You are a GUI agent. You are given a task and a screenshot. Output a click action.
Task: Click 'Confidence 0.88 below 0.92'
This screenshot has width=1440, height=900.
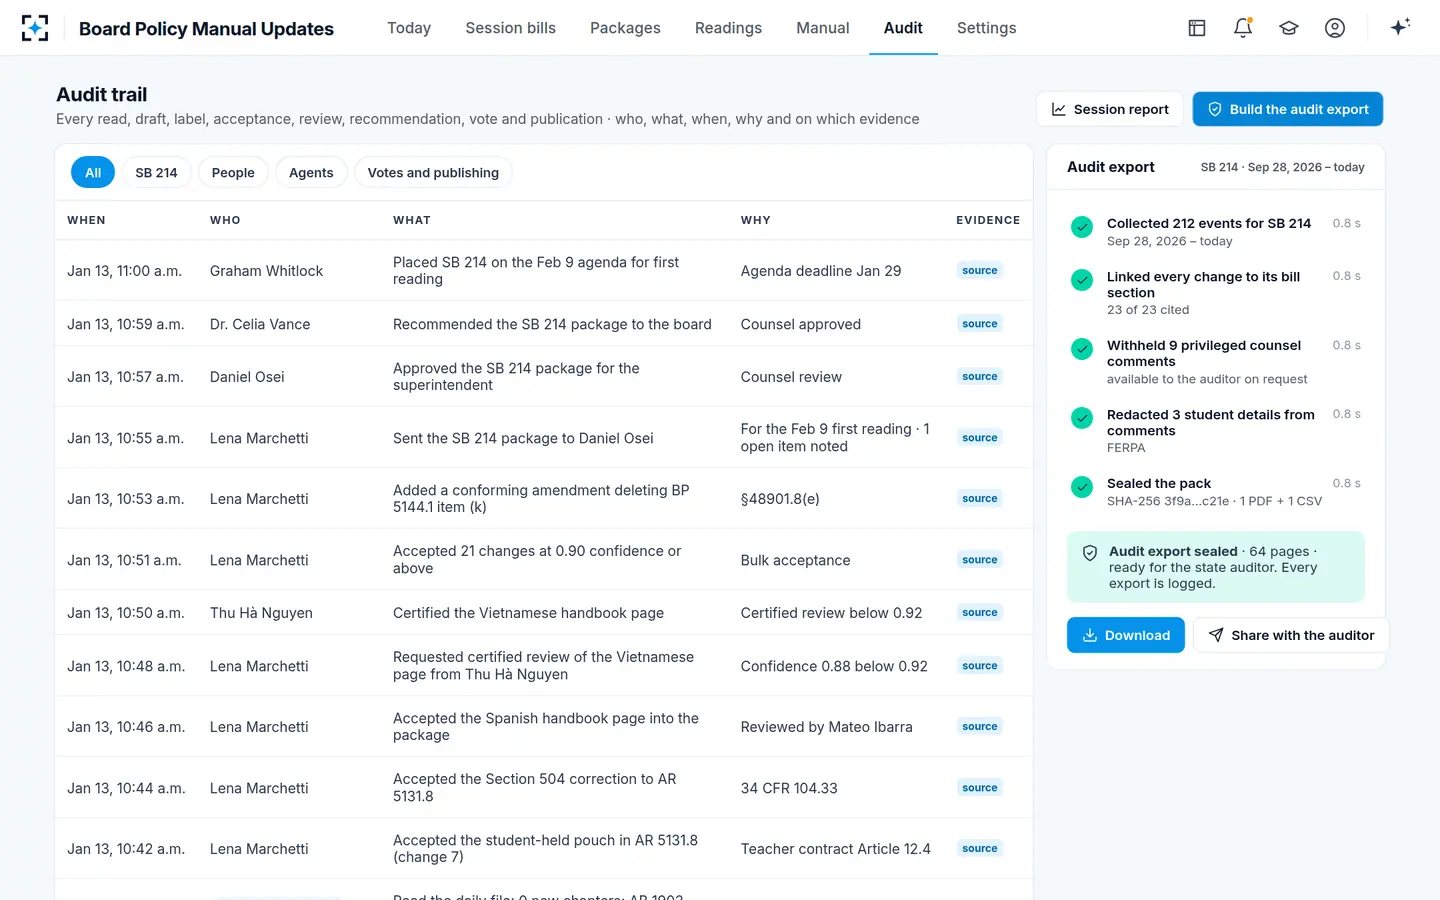(834, 666)
